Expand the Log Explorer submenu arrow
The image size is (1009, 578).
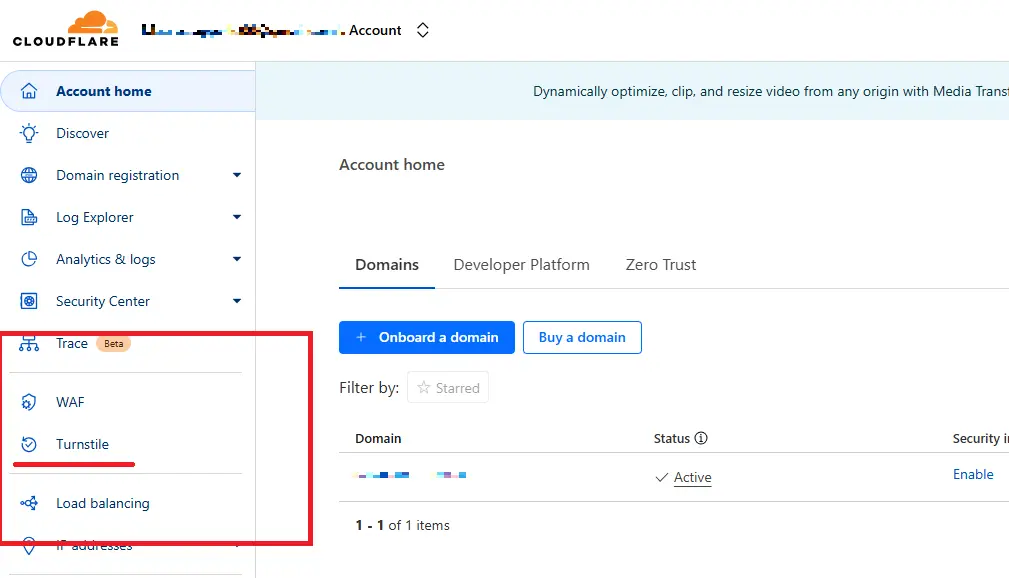tap(237, 217)
